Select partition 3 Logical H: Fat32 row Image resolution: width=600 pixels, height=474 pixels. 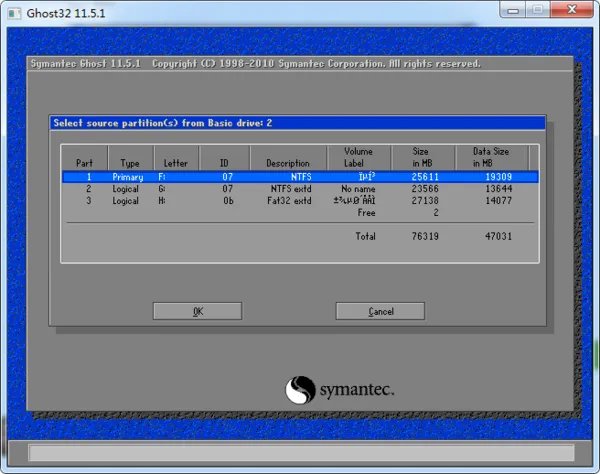click(300, 200)
